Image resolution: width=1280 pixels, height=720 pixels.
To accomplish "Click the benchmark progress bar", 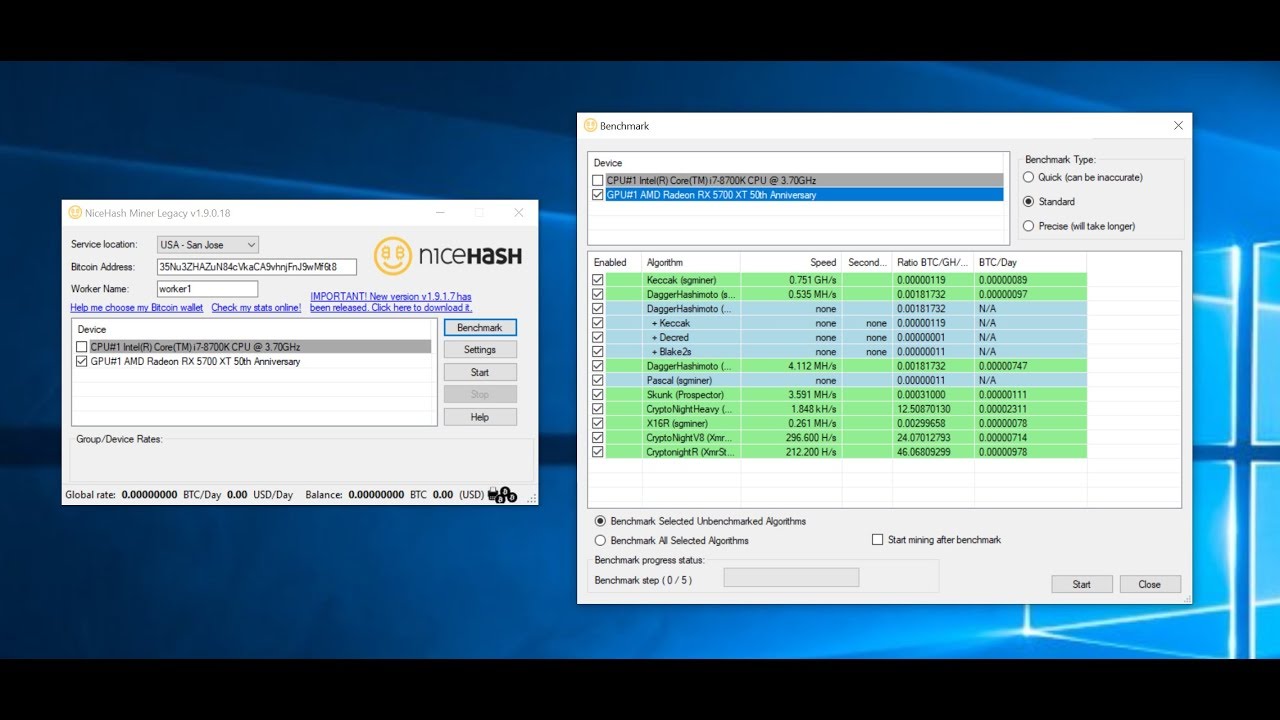I will click(x=791, y=578).
